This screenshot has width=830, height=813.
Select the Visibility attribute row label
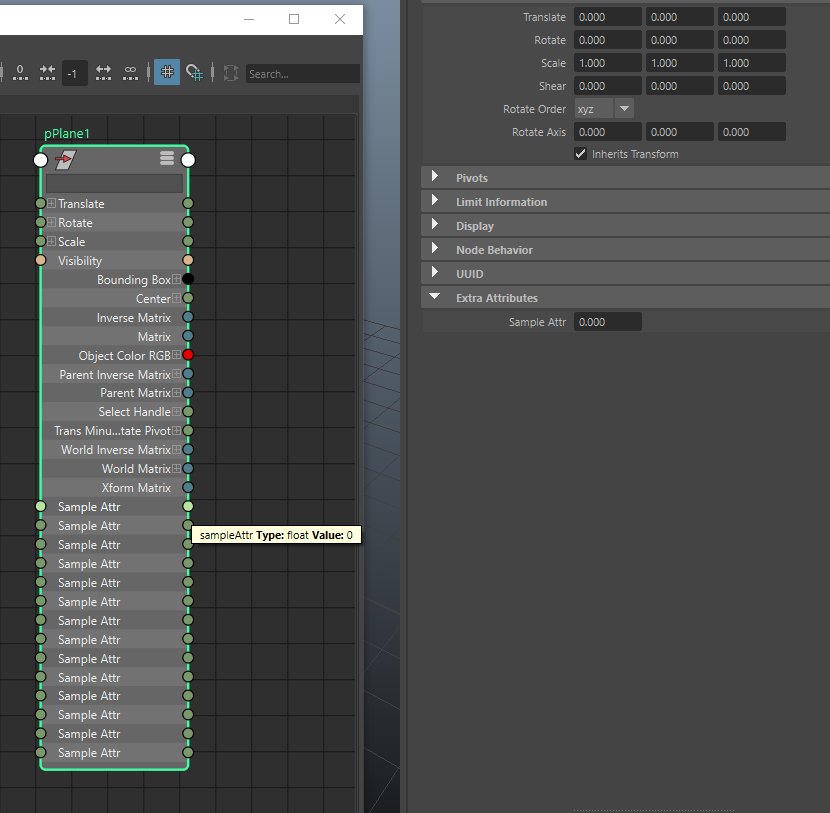(80, 261)
